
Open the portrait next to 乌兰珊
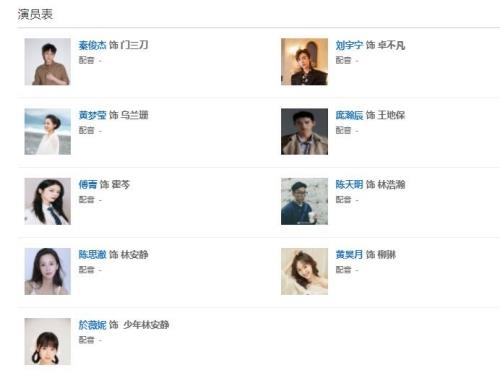pos(48,132)
